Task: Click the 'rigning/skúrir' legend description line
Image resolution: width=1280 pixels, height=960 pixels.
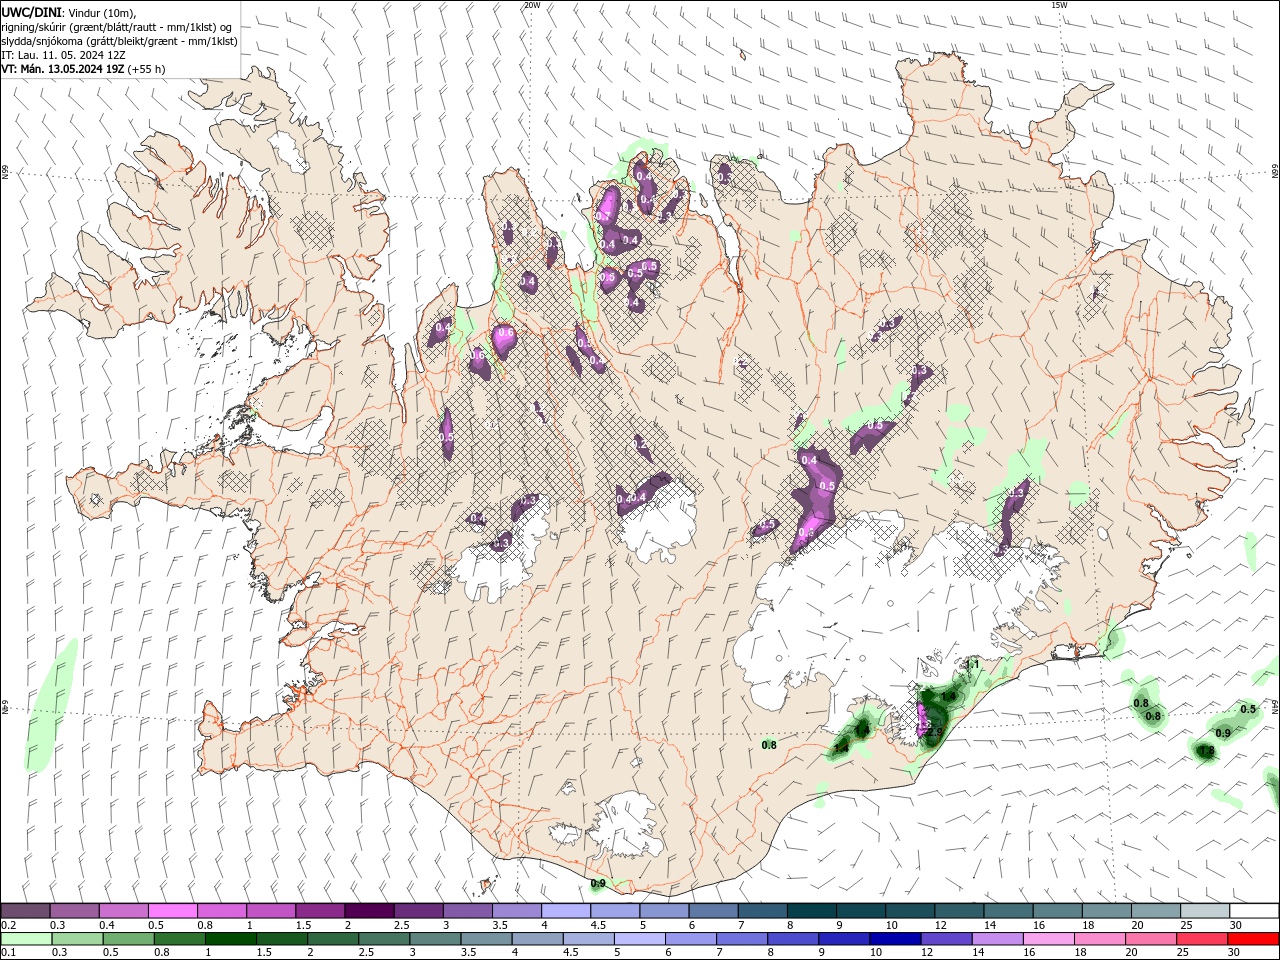Action: pos(118,27)
